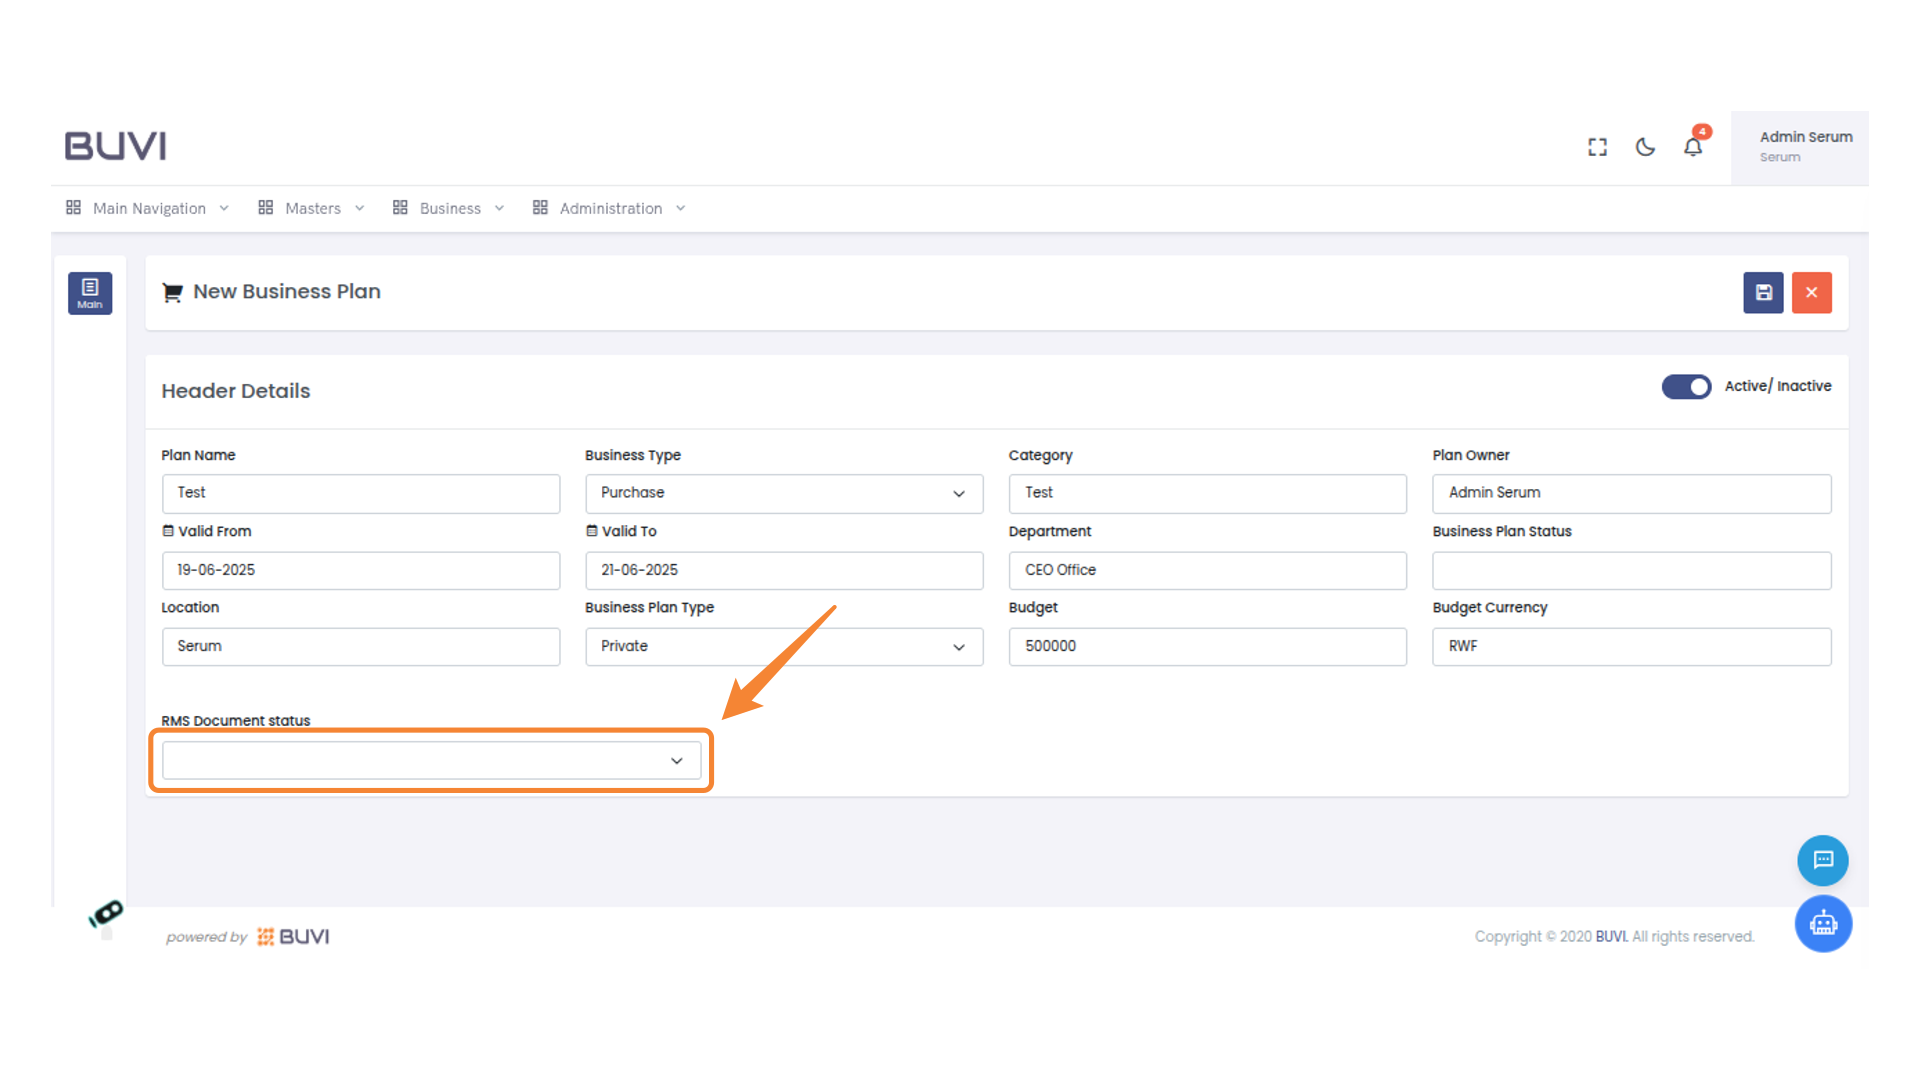Launch the chatbot assistant icon
1920x1080 pixels.
(1822, 923)
